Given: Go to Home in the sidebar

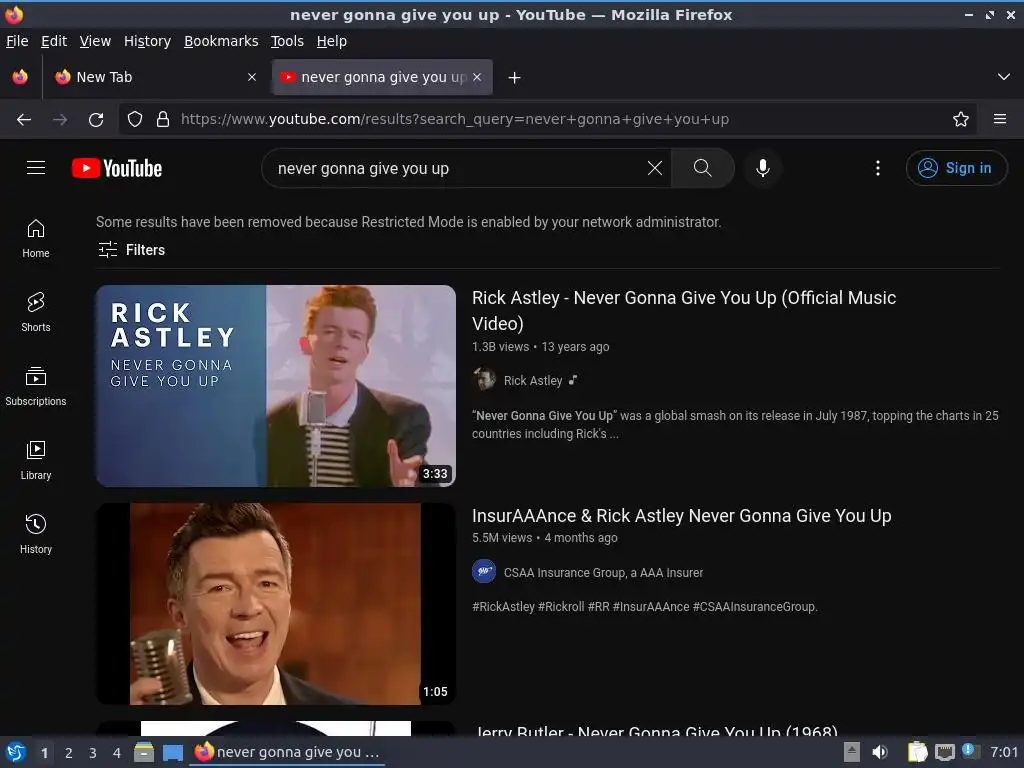Looking at the screenshot, I should pyautogui.click(x=36, y=238).
